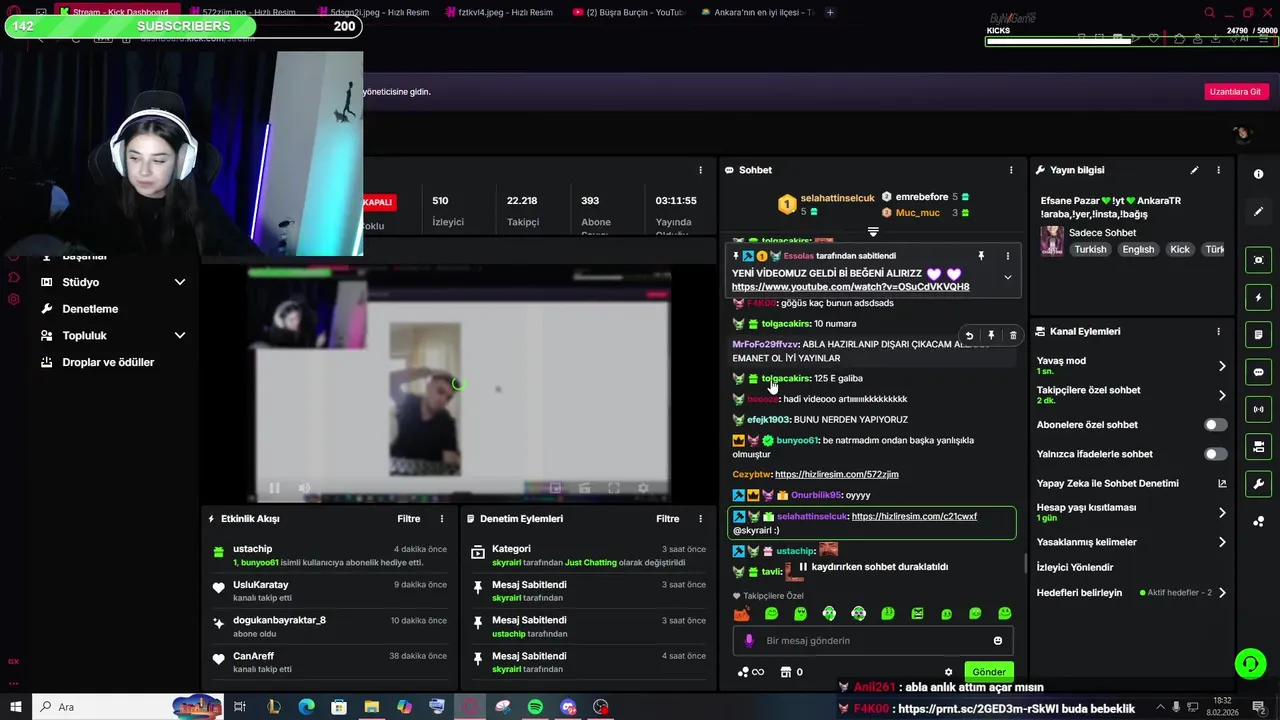Edit stream info with pencil icon in Yayın bilgisi
Viewport: 1280px width, 720px height.
click(1194, 170)
